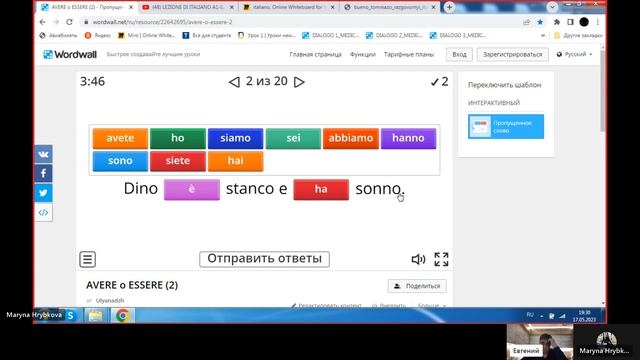Click the Wordwall logo

[70, 54]
